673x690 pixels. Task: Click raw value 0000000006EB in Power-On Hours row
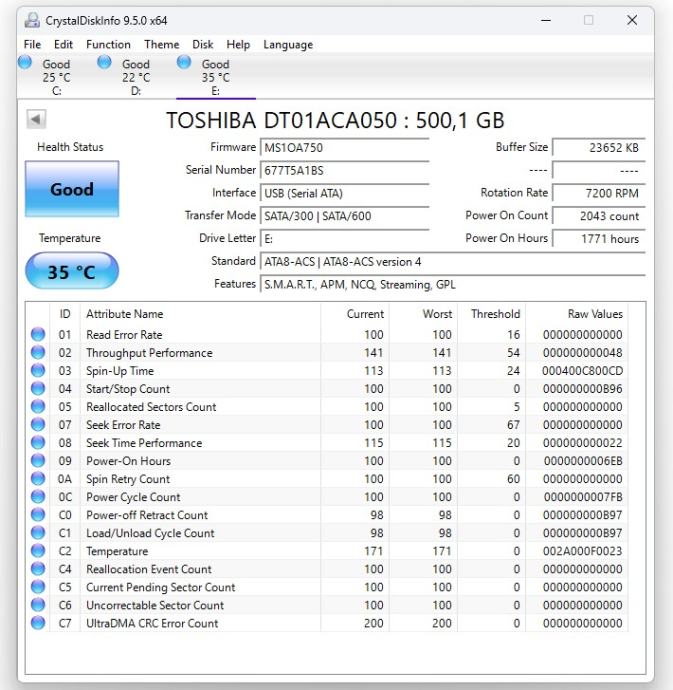(x=583, y=461)
